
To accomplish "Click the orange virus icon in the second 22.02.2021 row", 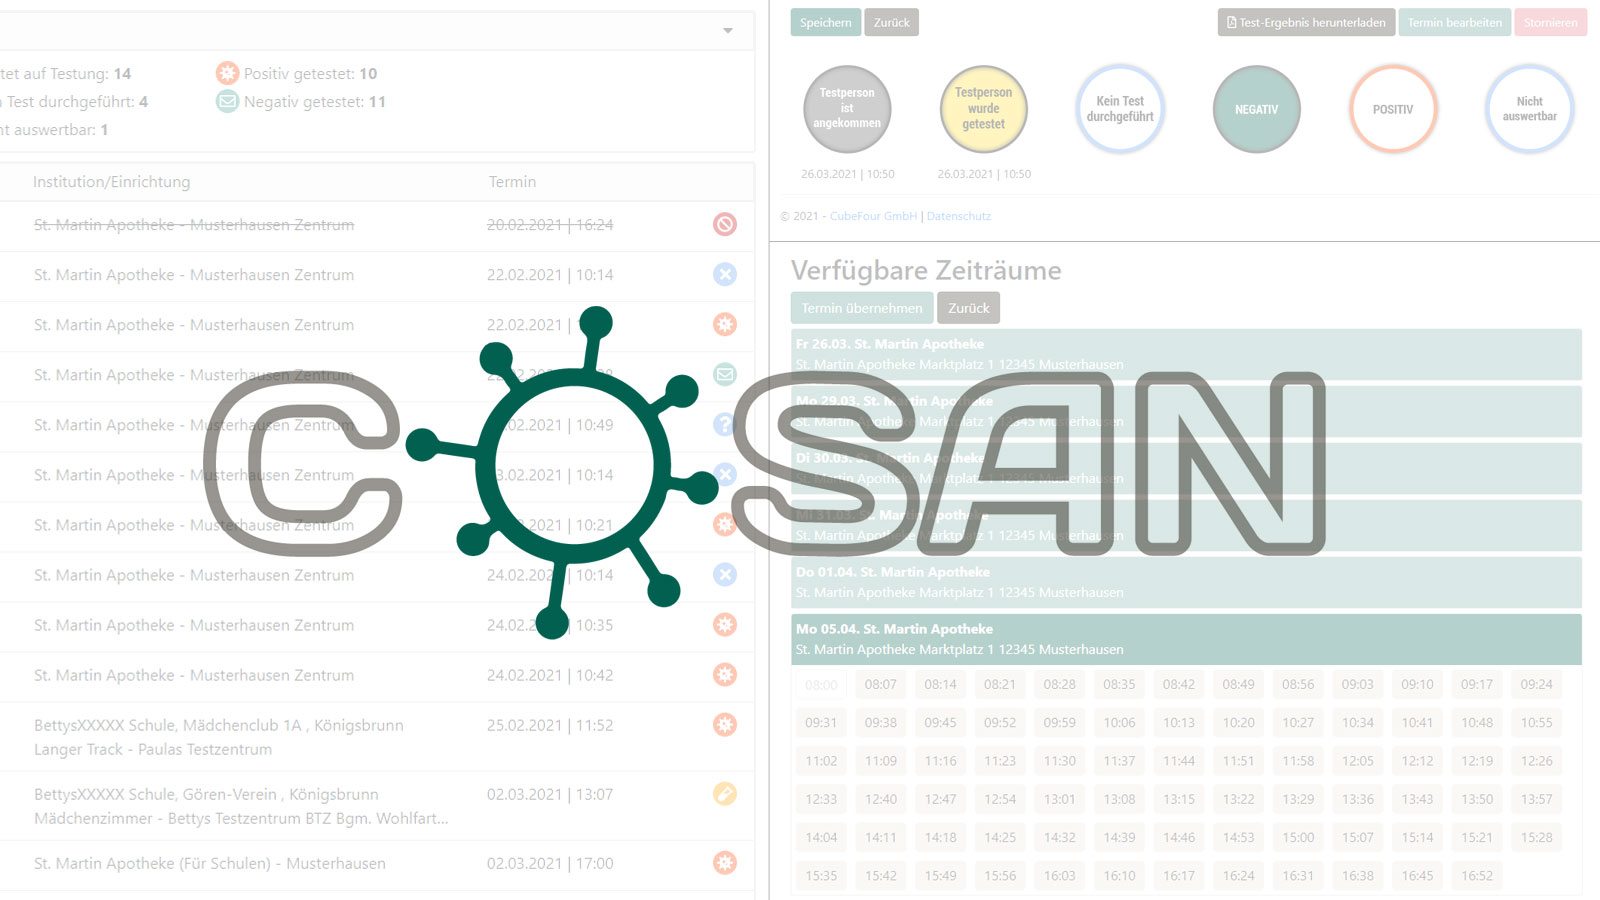I will coord(725,324).
